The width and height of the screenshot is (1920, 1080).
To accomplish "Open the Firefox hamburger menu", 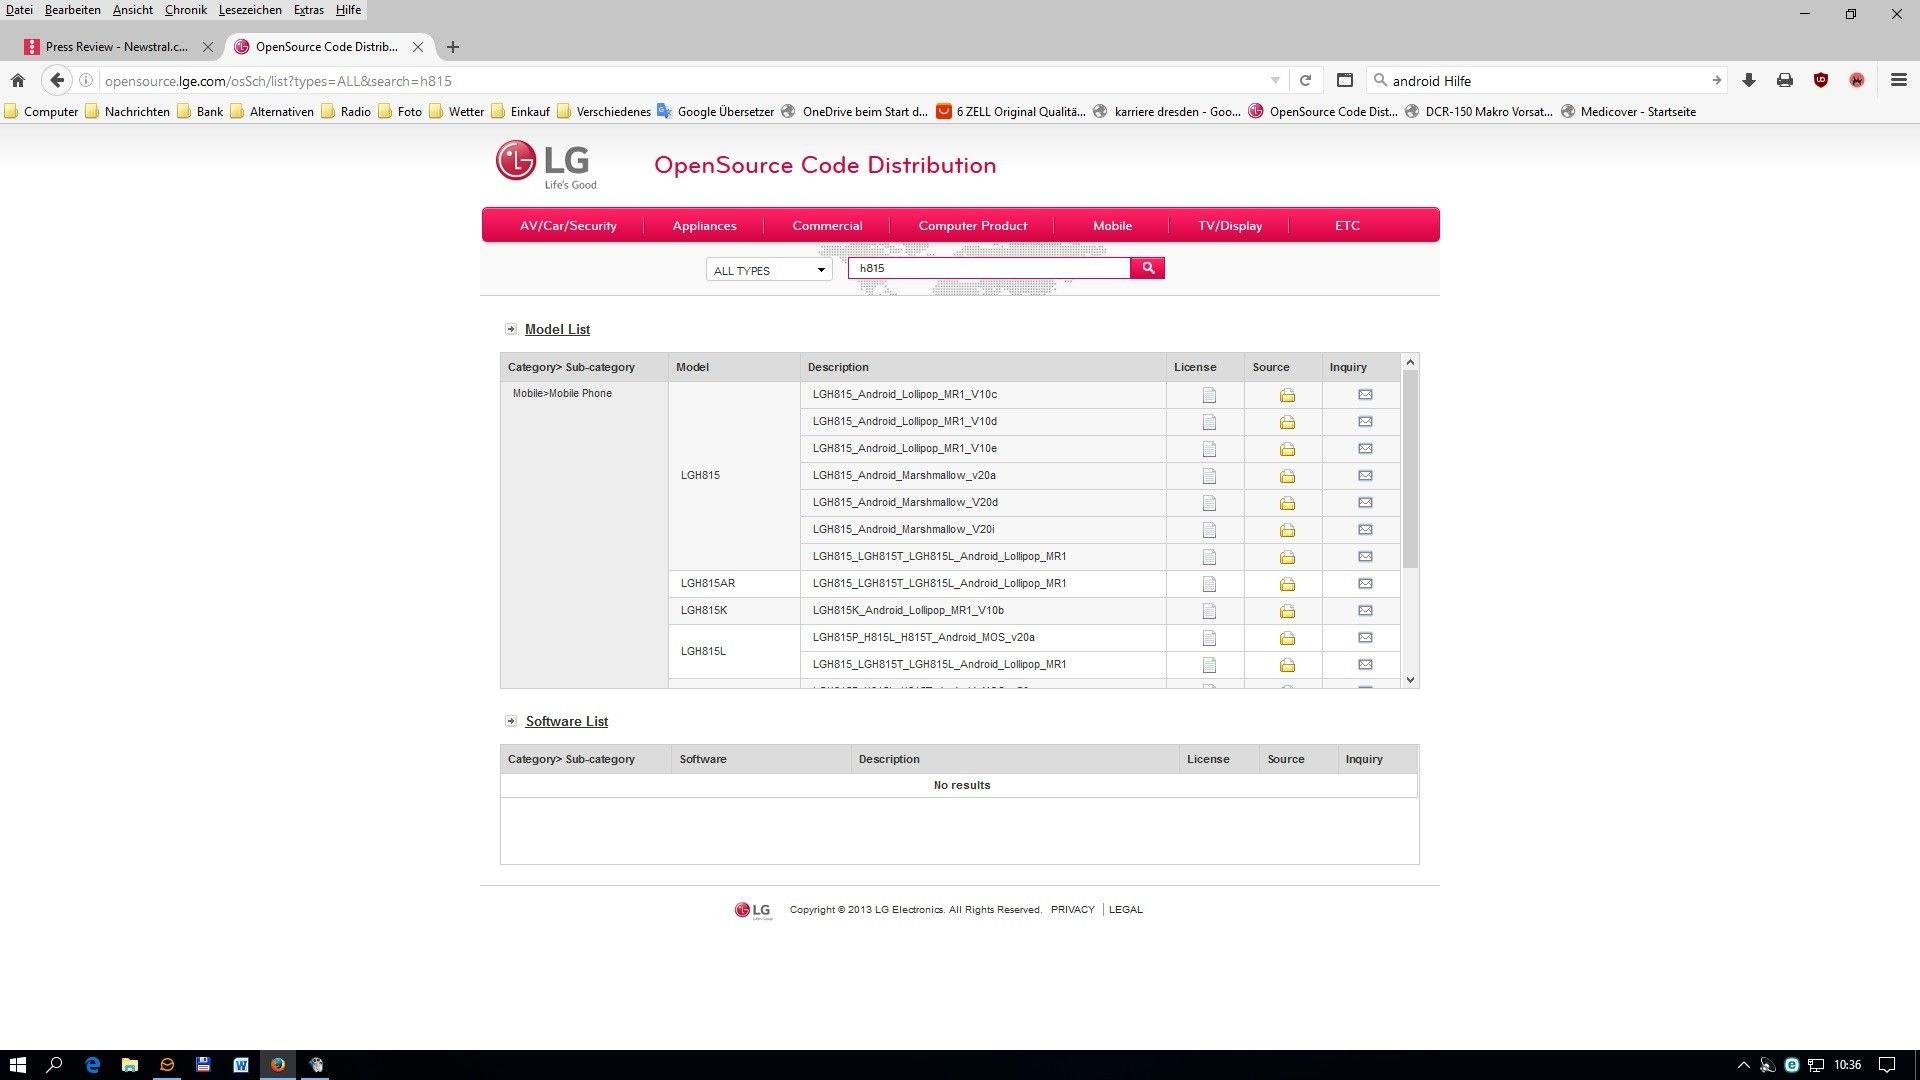I will coord(1899,80).
